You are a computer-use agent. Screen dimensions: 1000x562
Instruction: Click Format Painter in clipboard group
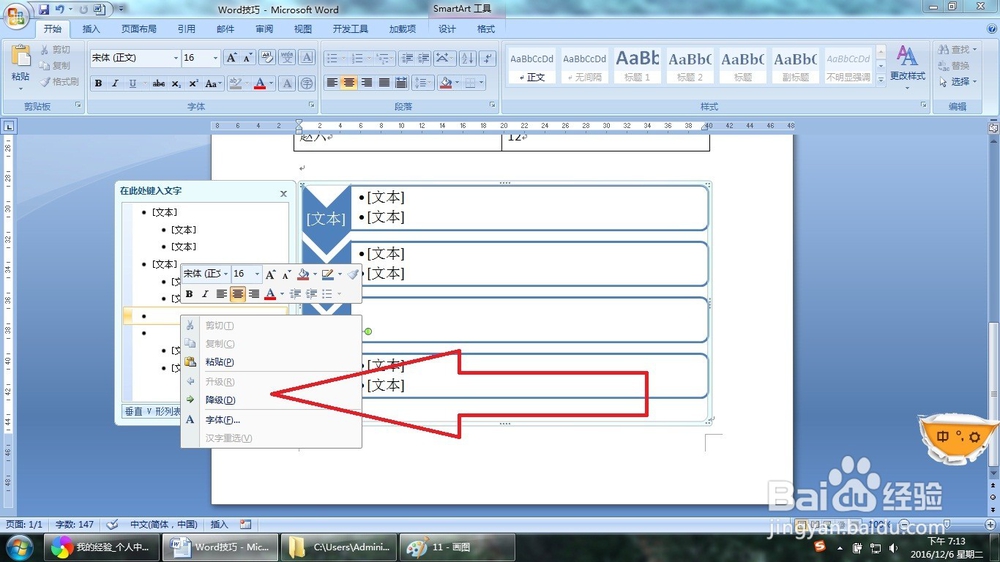click(x=59, y=82)
